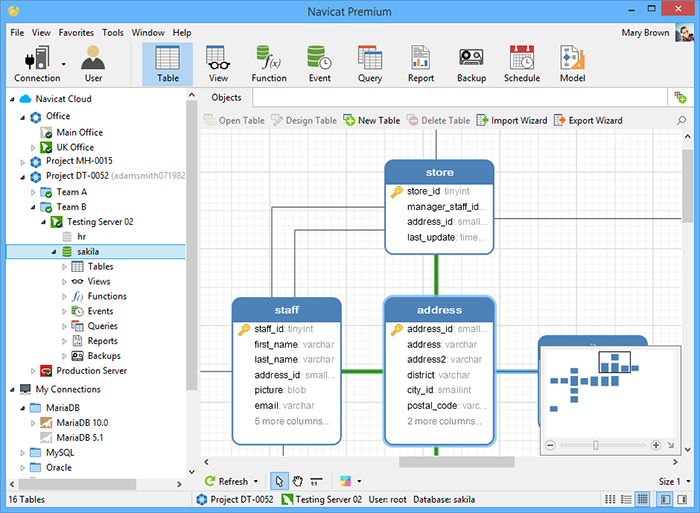Switch to list view mode
Viewport: 700px width, 513px height.
click(x=610, y=499)
